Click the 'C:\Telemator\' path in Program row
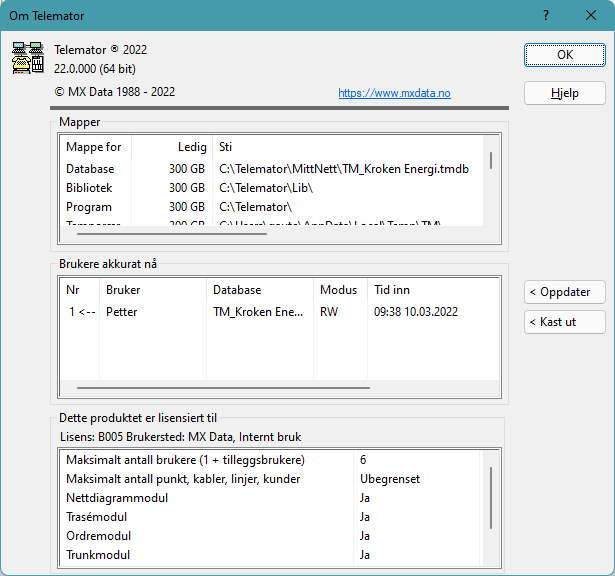The width and height of the screenshot is (615, 576). [x=256, y=207]
